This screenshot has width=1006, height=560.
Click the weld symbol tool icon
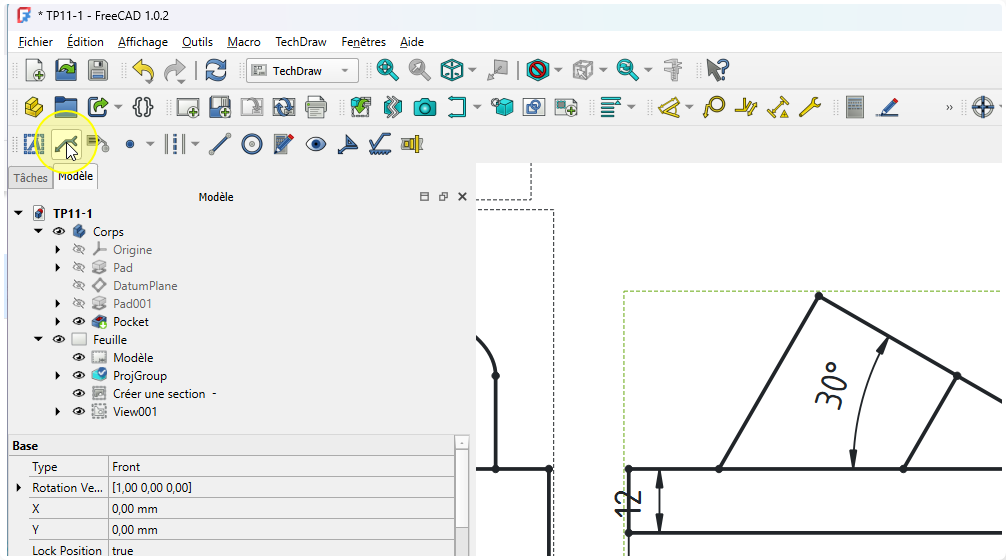347,144
